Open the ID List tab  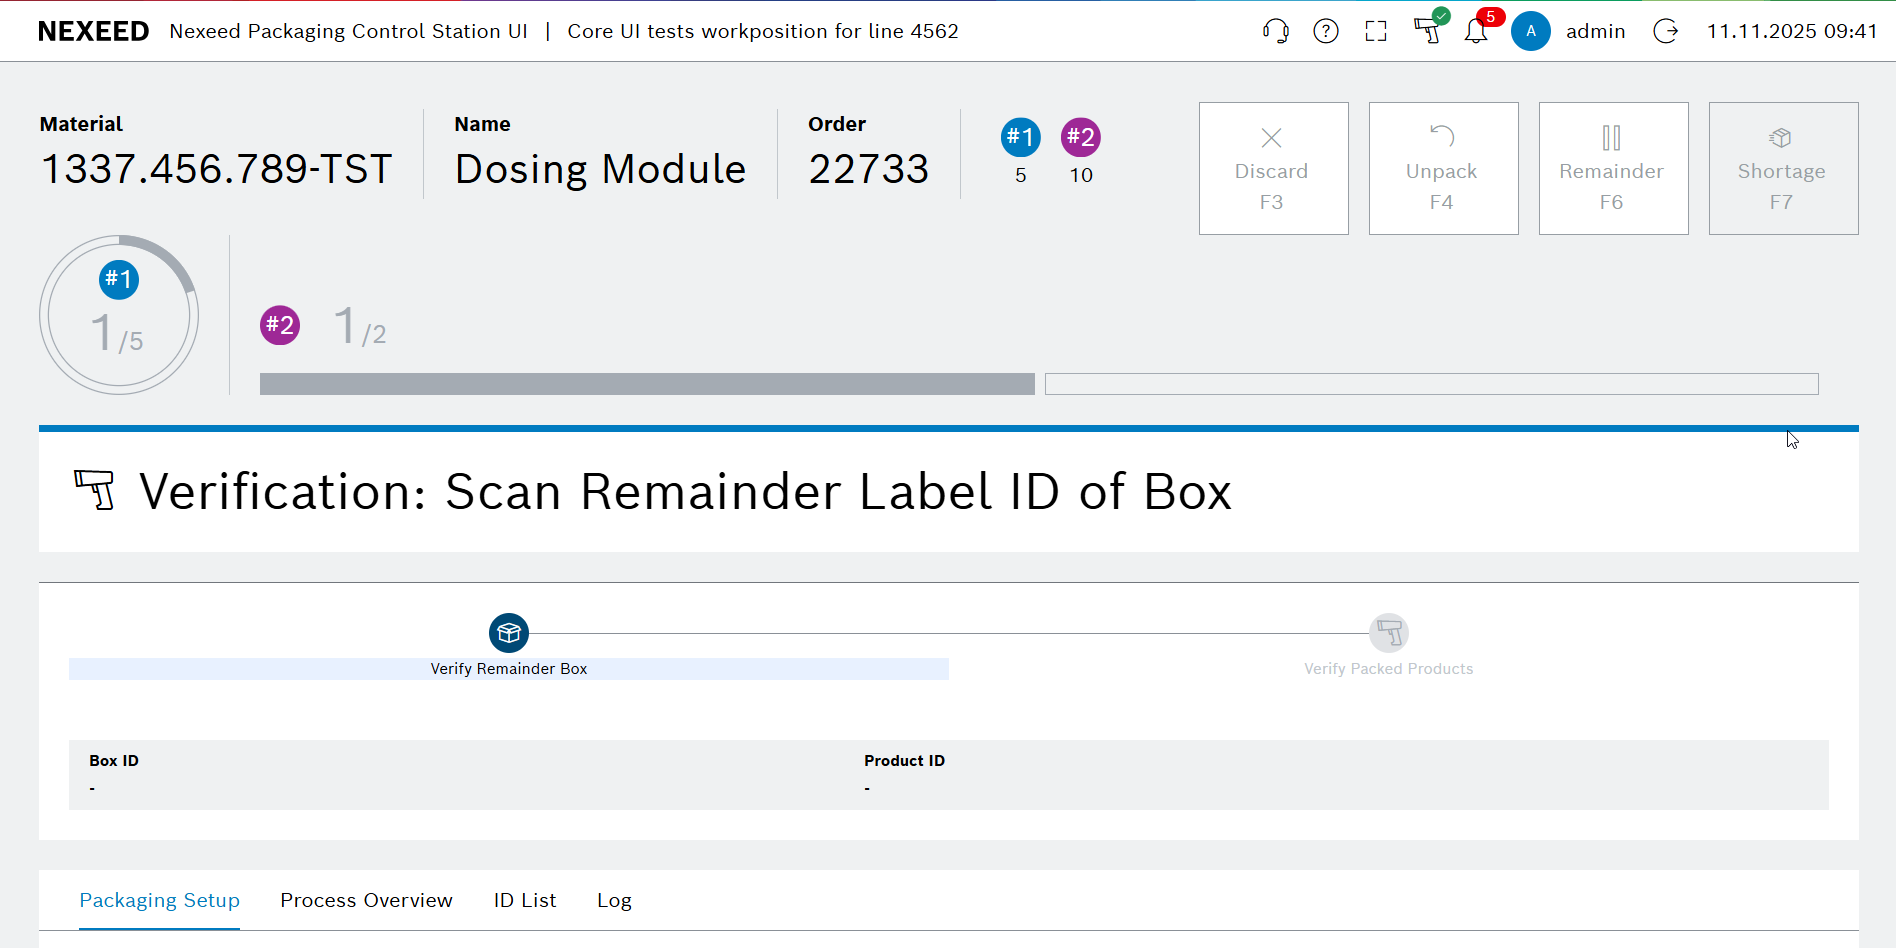[524, 900]
